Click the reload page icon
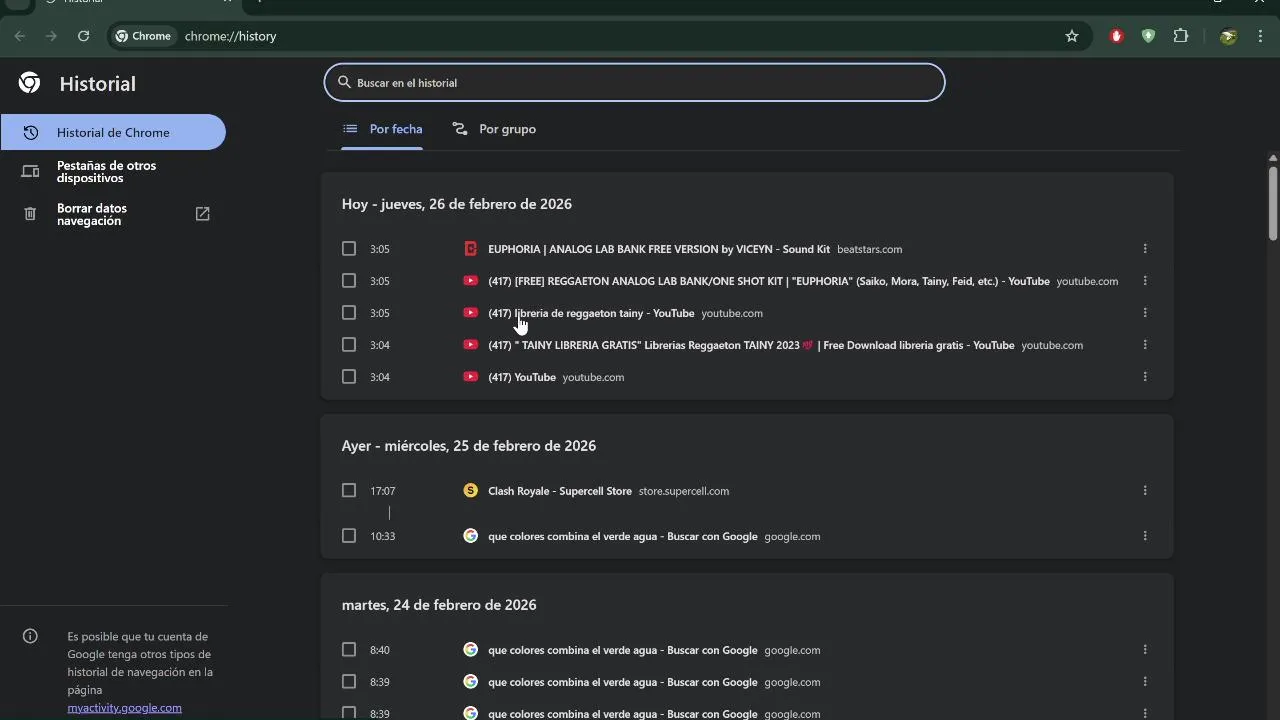 [x=84, y=36]
